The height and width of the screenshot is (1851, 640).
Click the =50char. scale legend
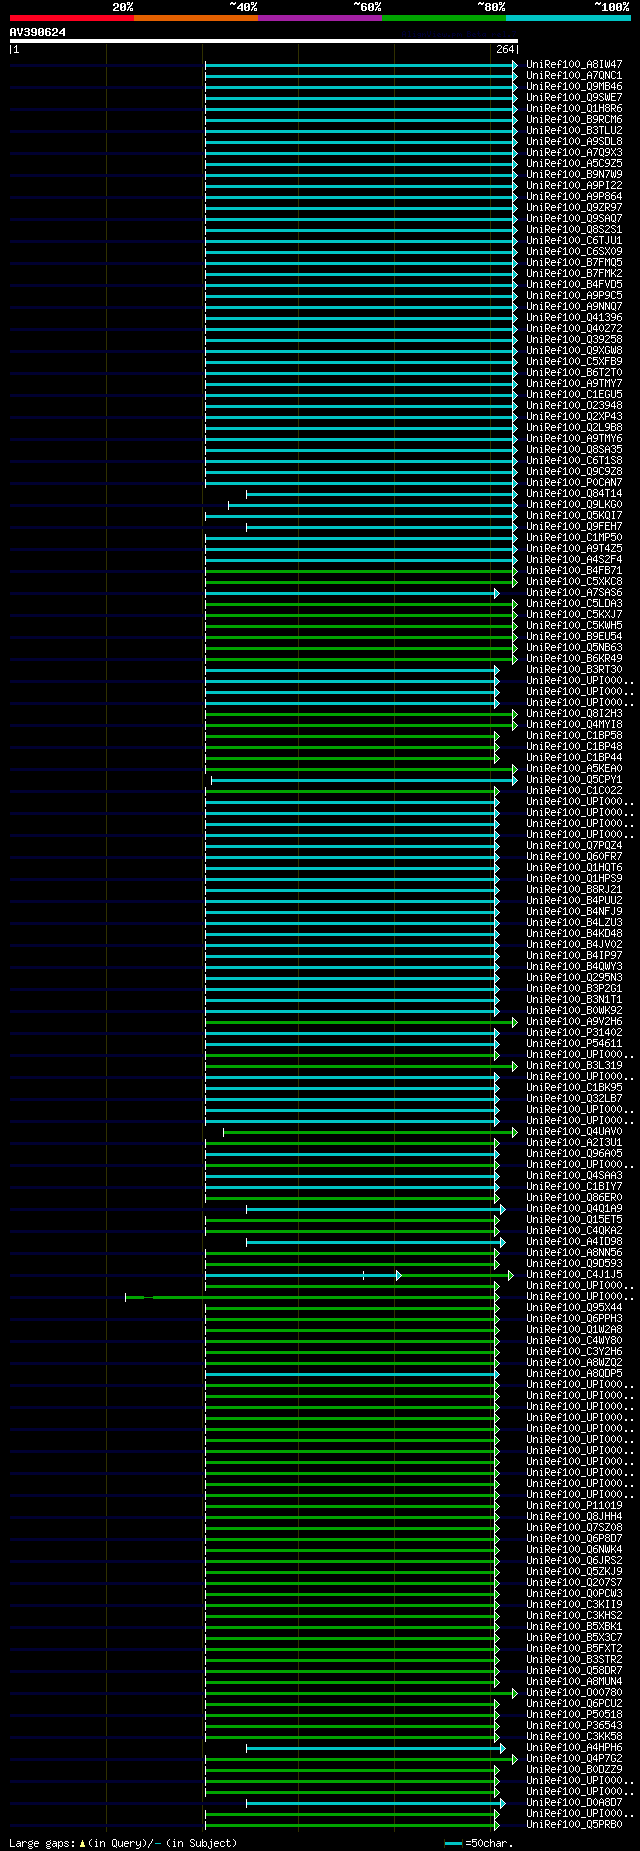(x=478, y=1842)
